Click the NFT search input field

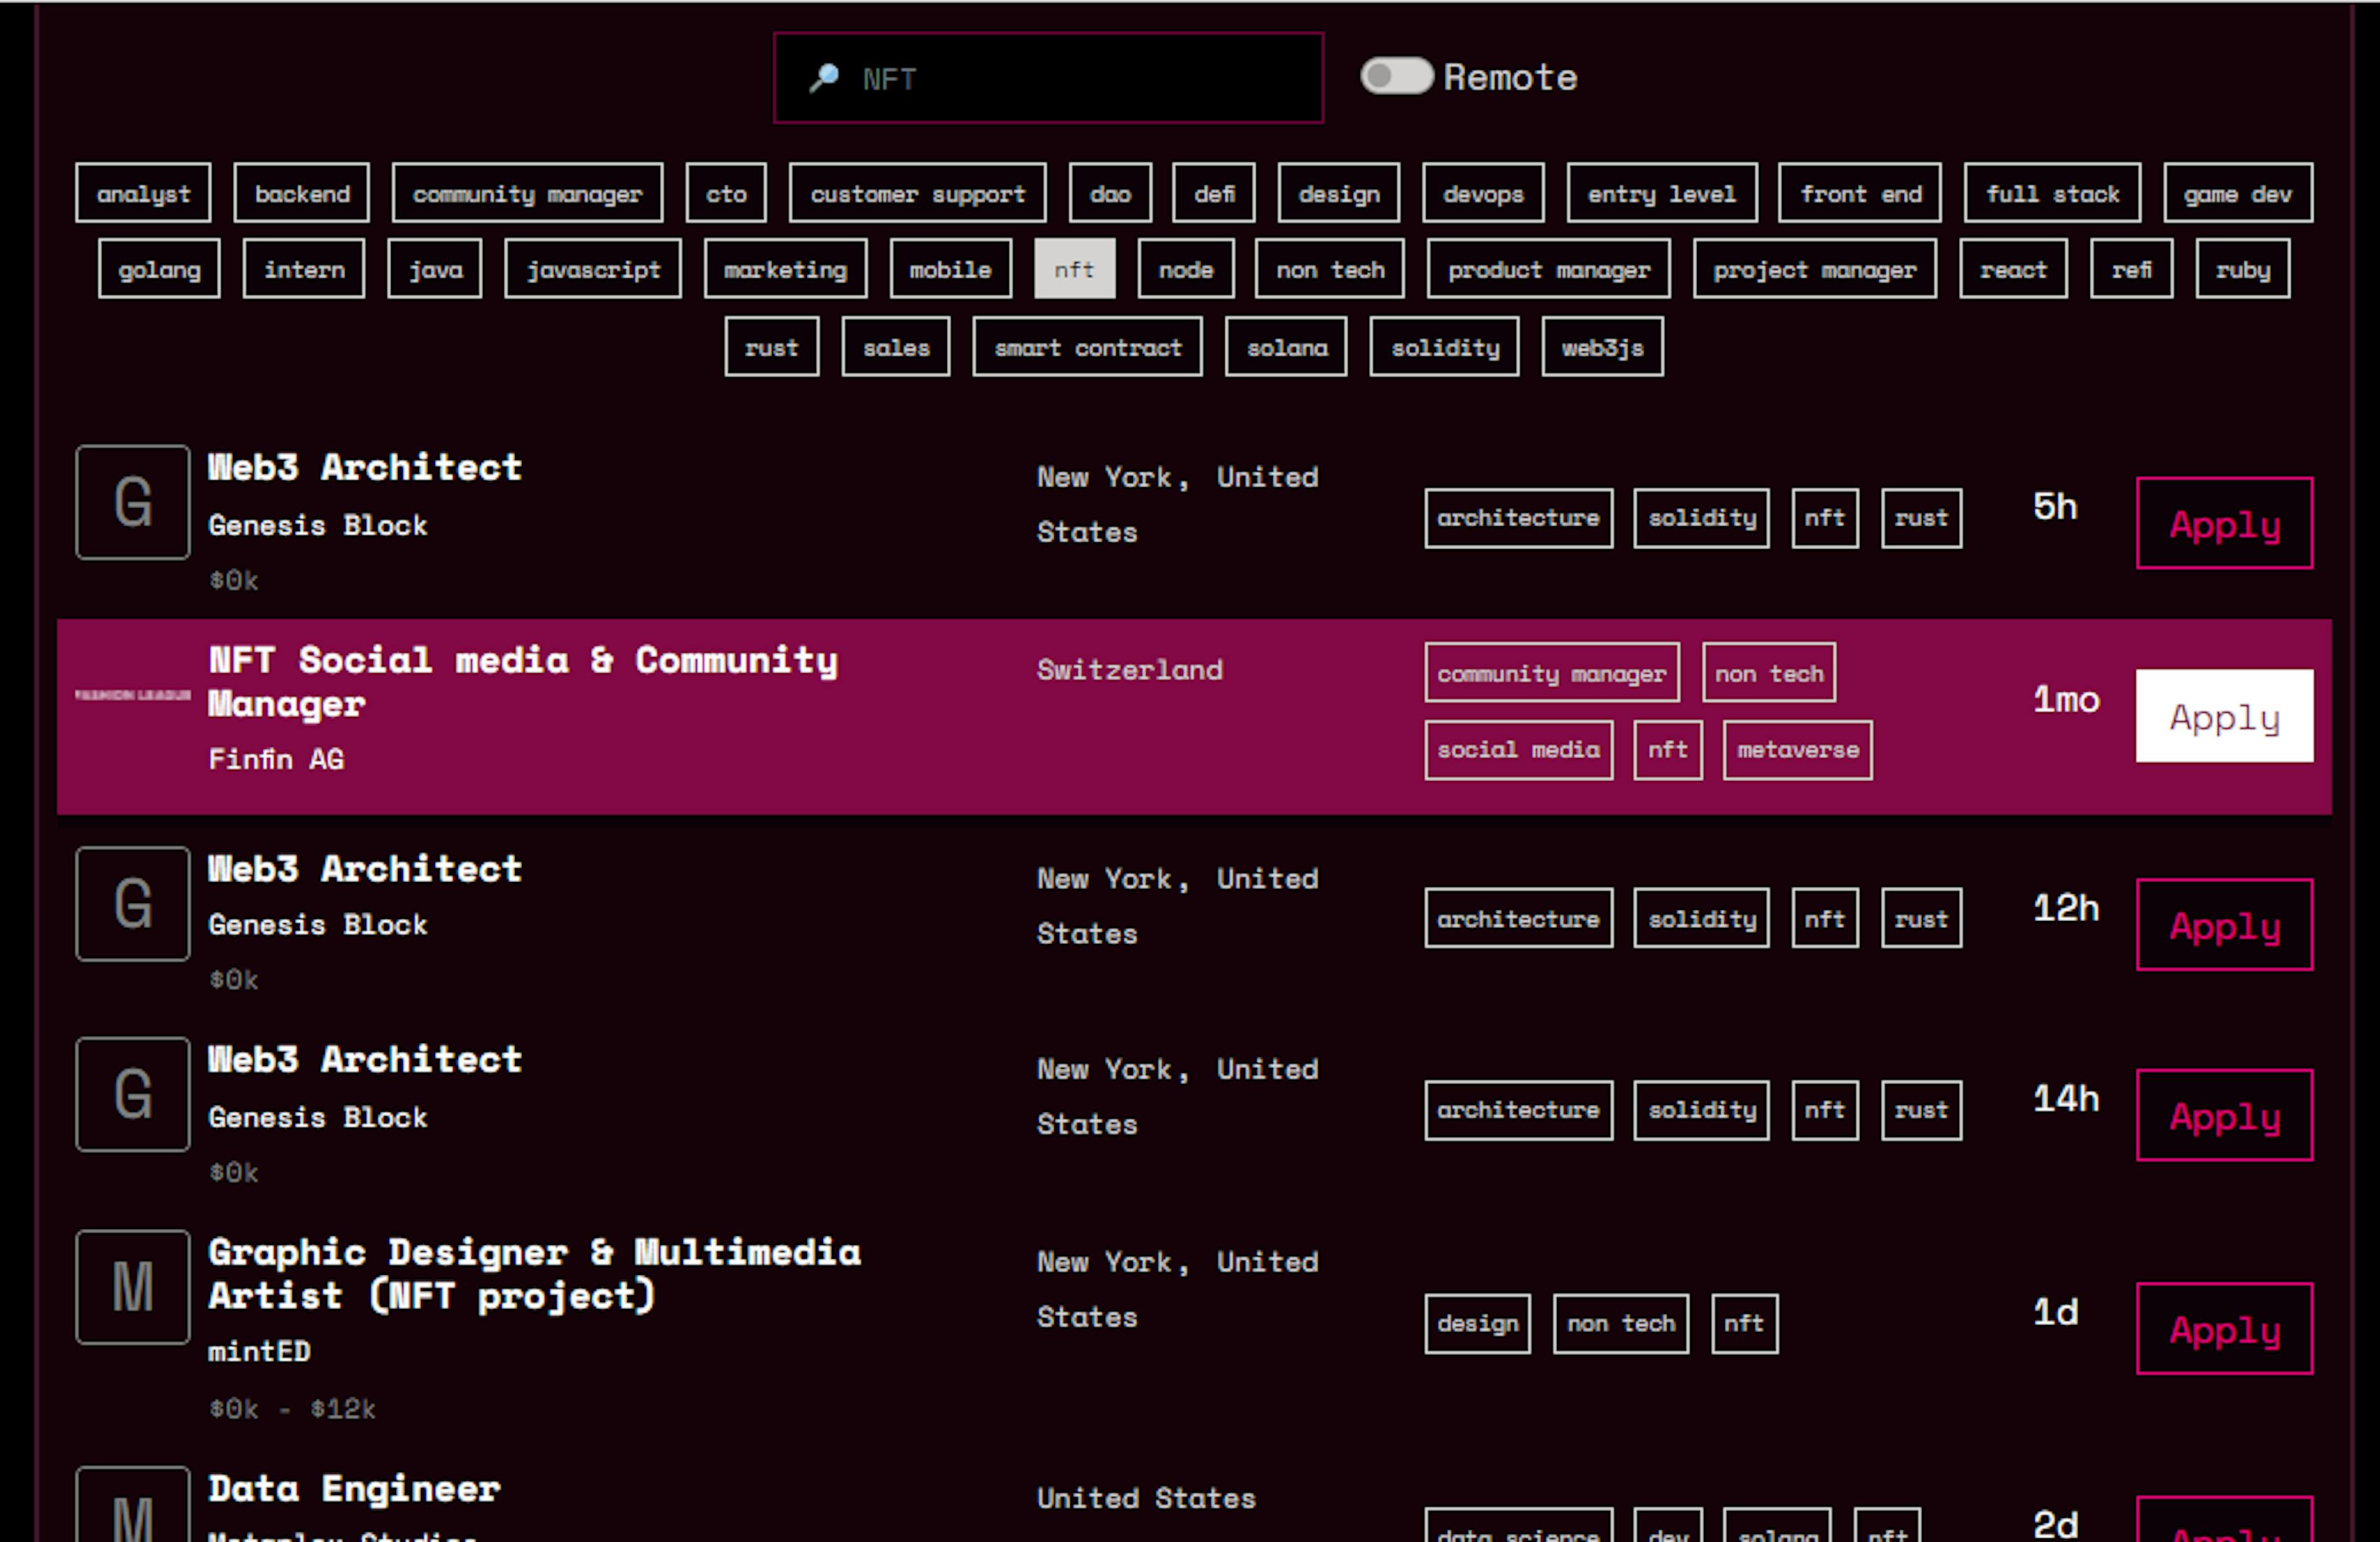[x=1048, y=78]
